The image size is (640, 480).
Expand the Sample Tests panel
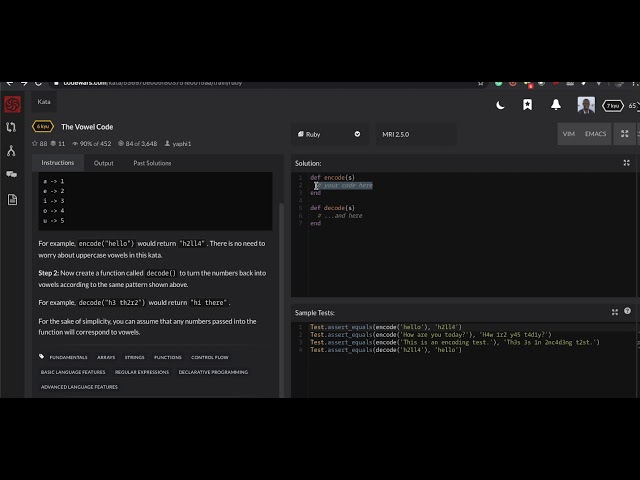pos(615,312)
